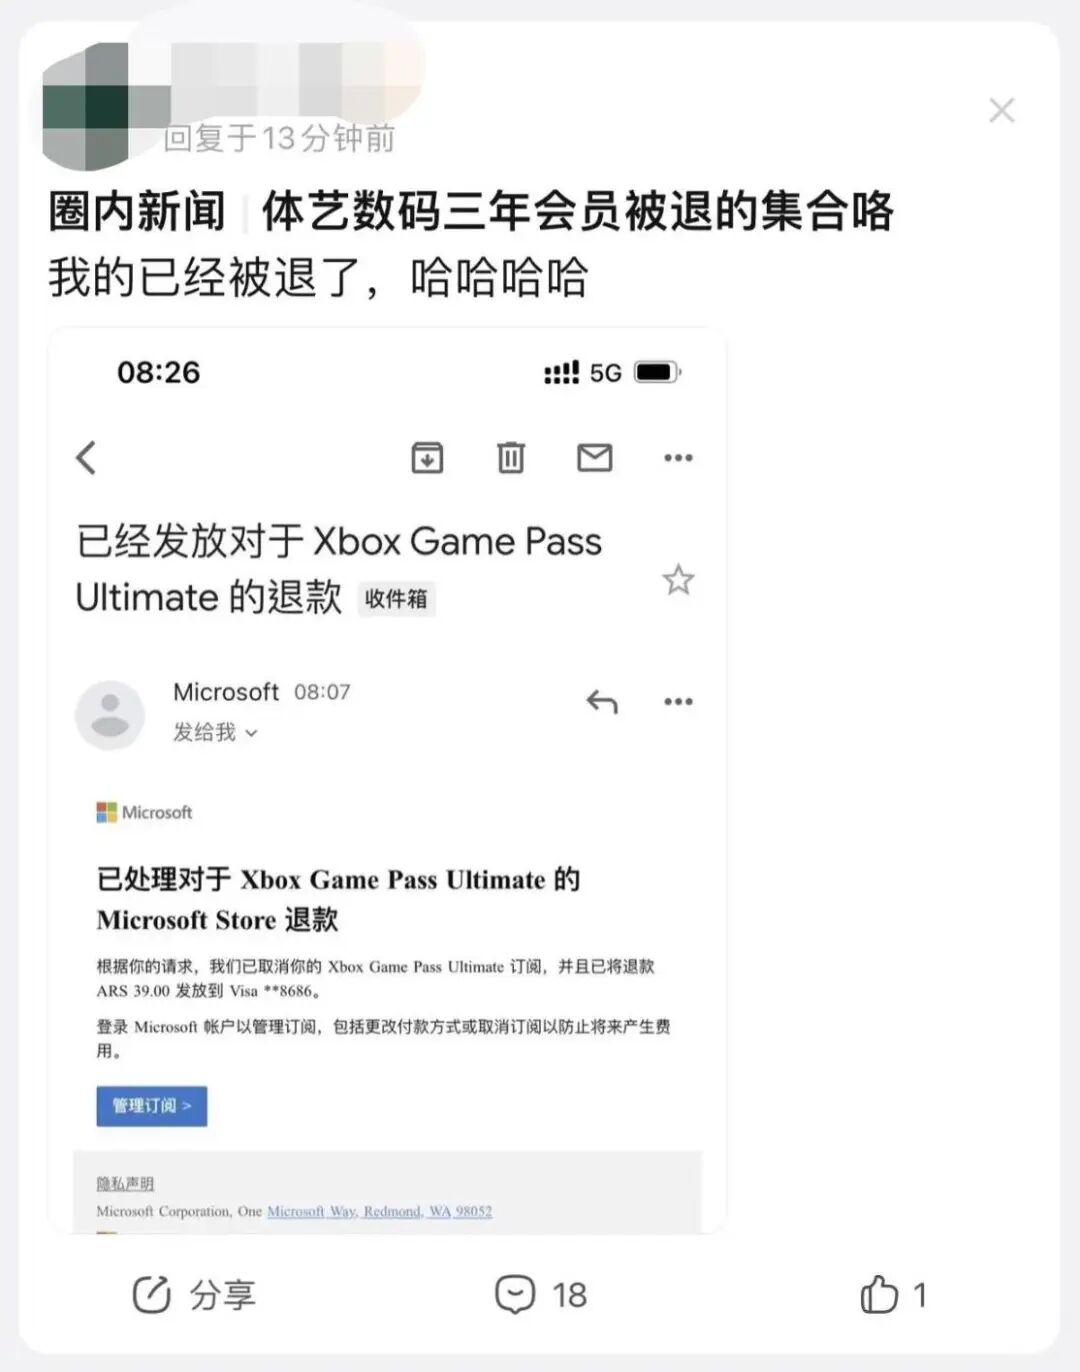Open sender more-options ellipsis beside reply
The image size is (1080, 1372).
(x=678, y=702)
